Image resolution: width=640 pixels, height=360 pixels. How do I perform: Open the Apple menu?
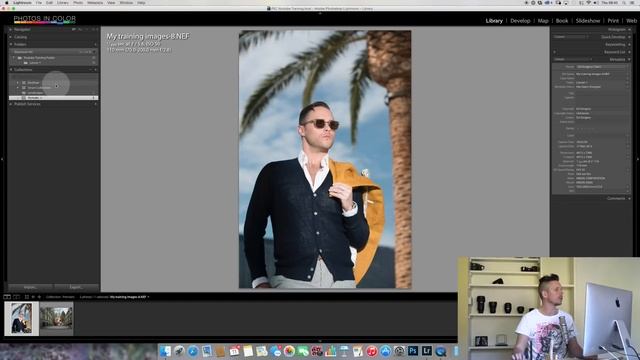(x=7, y=3)
